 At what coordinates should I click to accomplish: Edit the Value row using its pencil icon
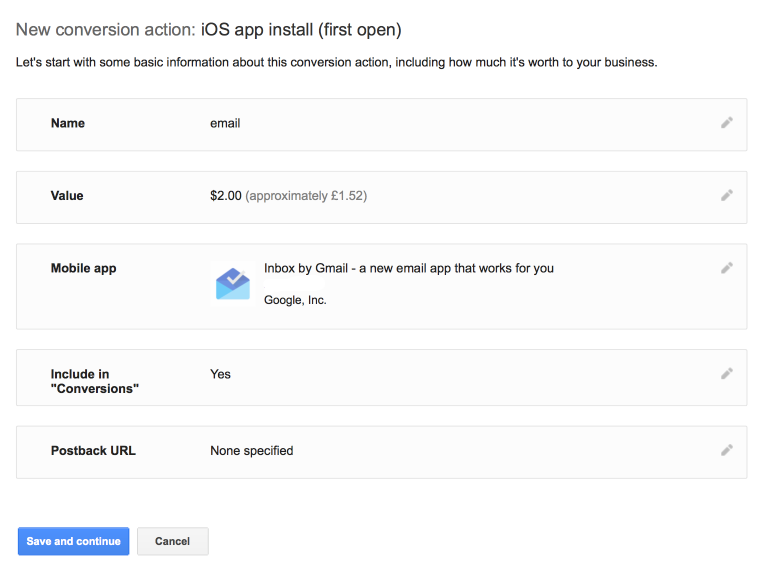(727, 196)
